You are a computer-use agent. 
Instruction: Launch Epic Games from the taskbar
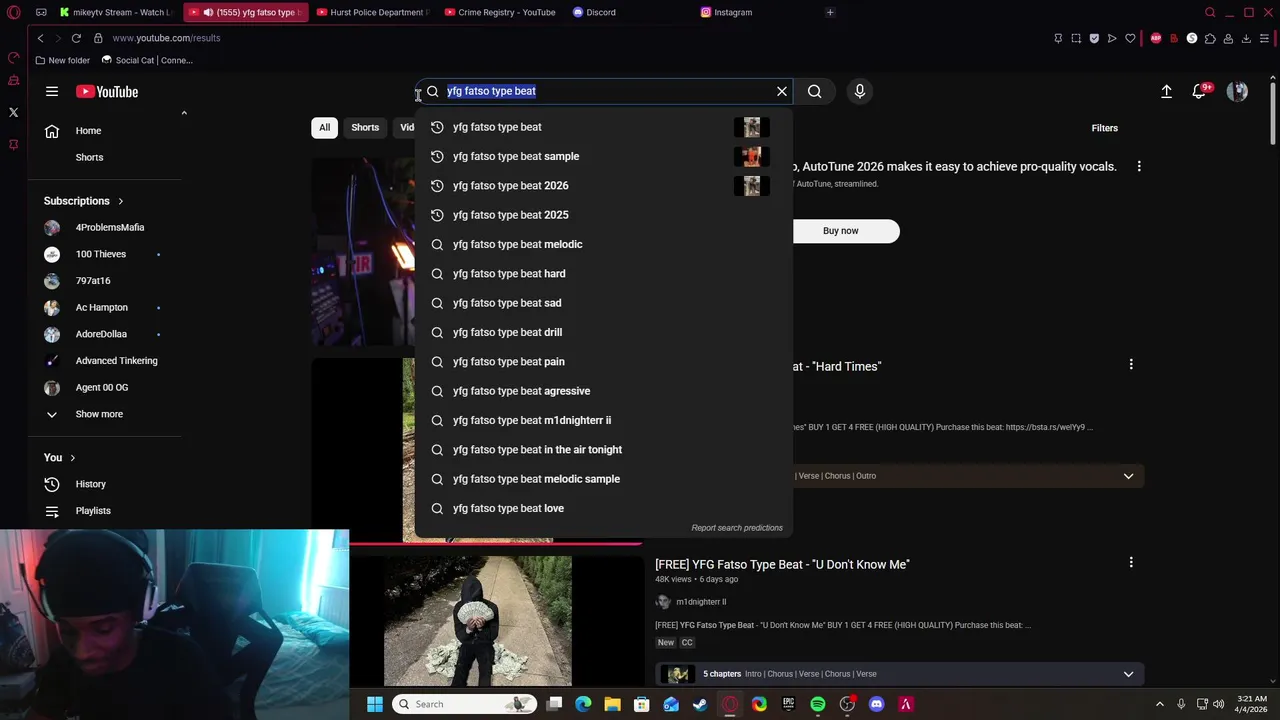[x=788, y=704]
